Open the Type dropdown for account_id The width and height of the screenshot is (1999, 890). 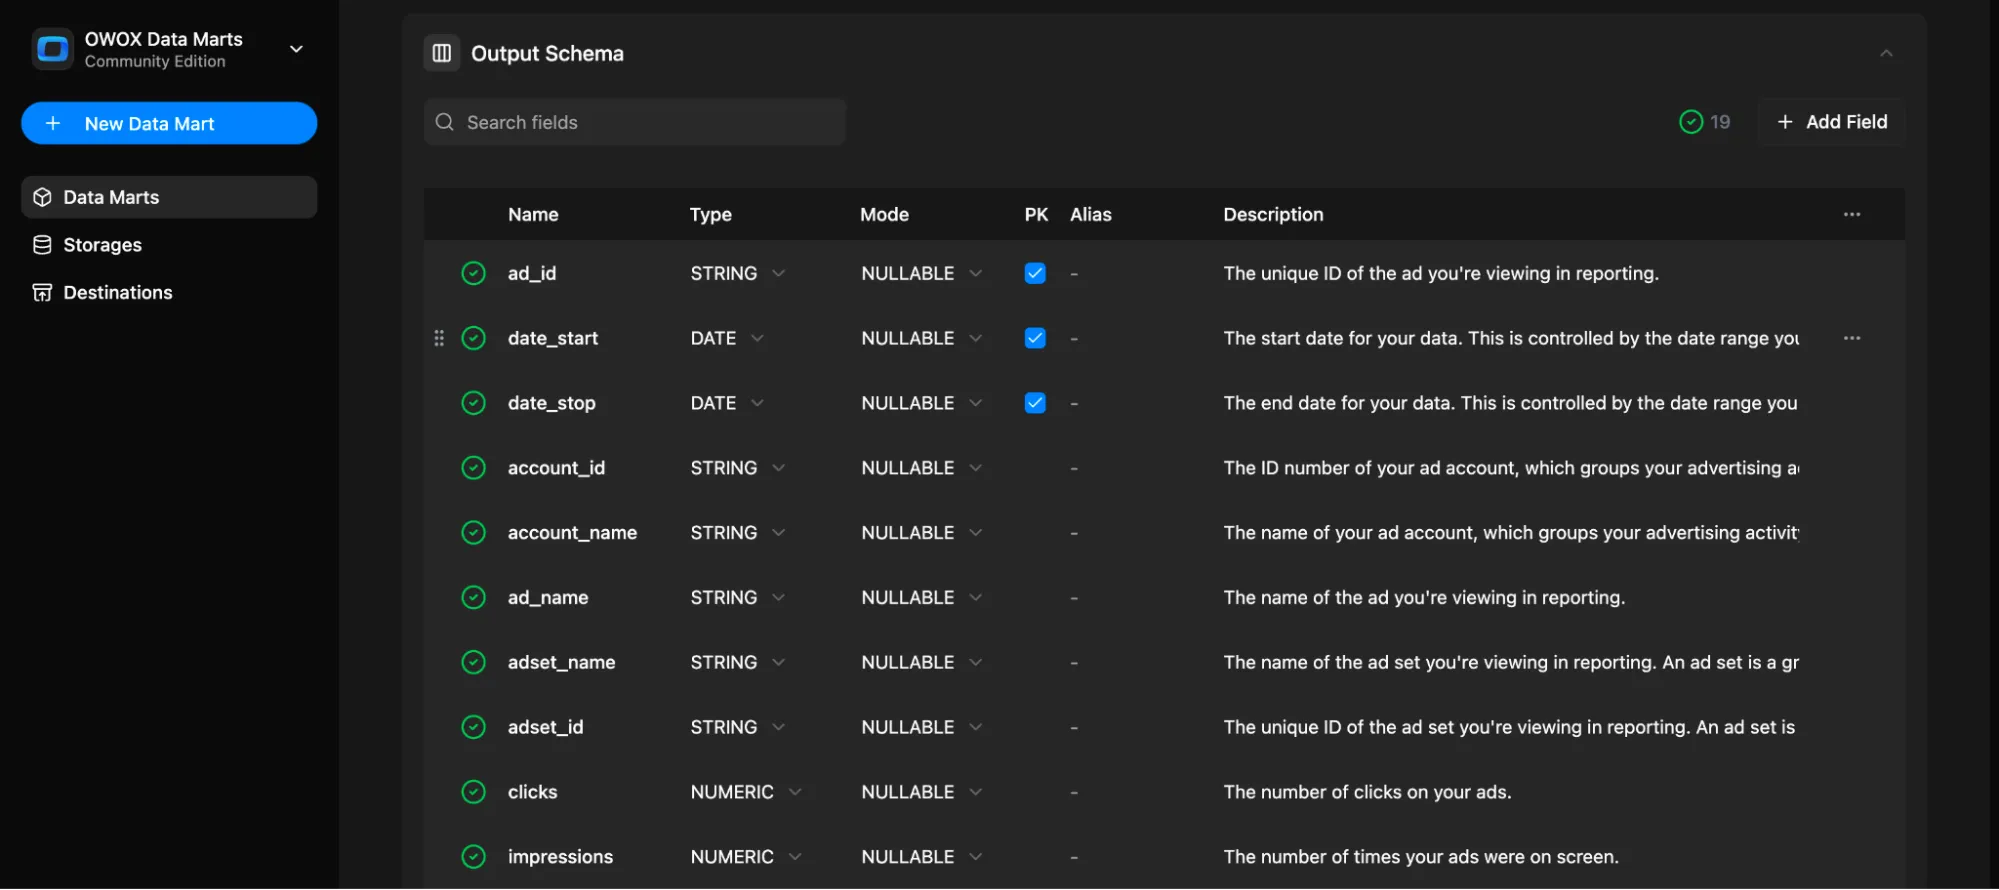point(738,468)
